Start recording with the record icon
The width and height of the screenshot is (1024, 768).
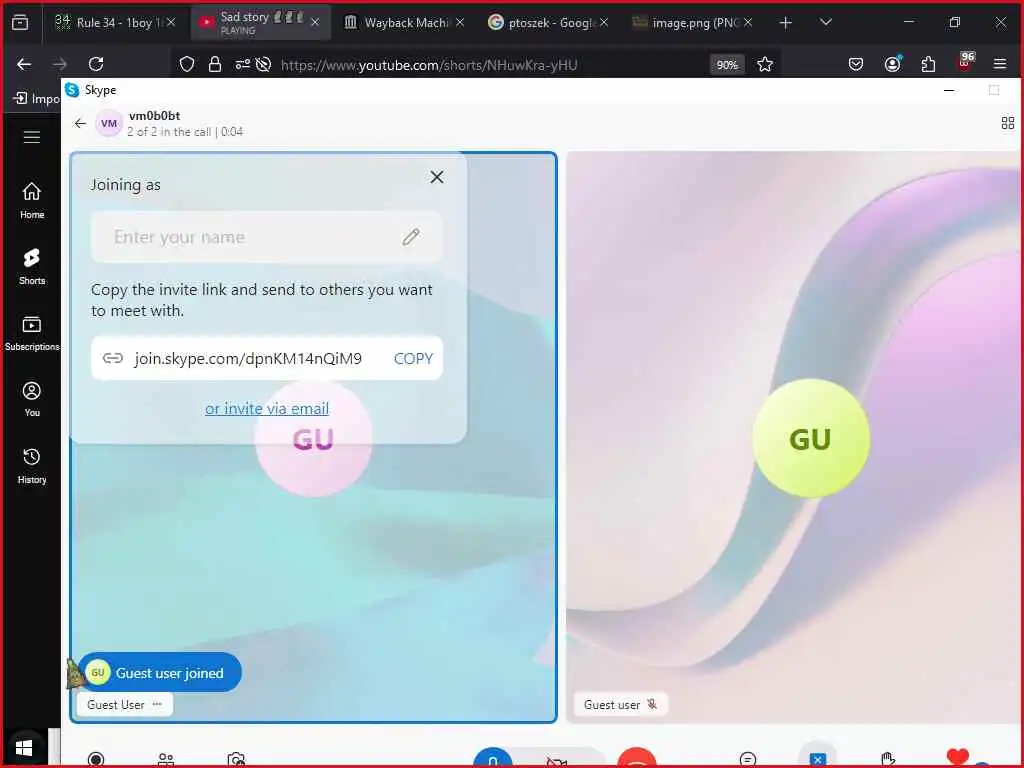pyautogui.click(x=96, y=759)
